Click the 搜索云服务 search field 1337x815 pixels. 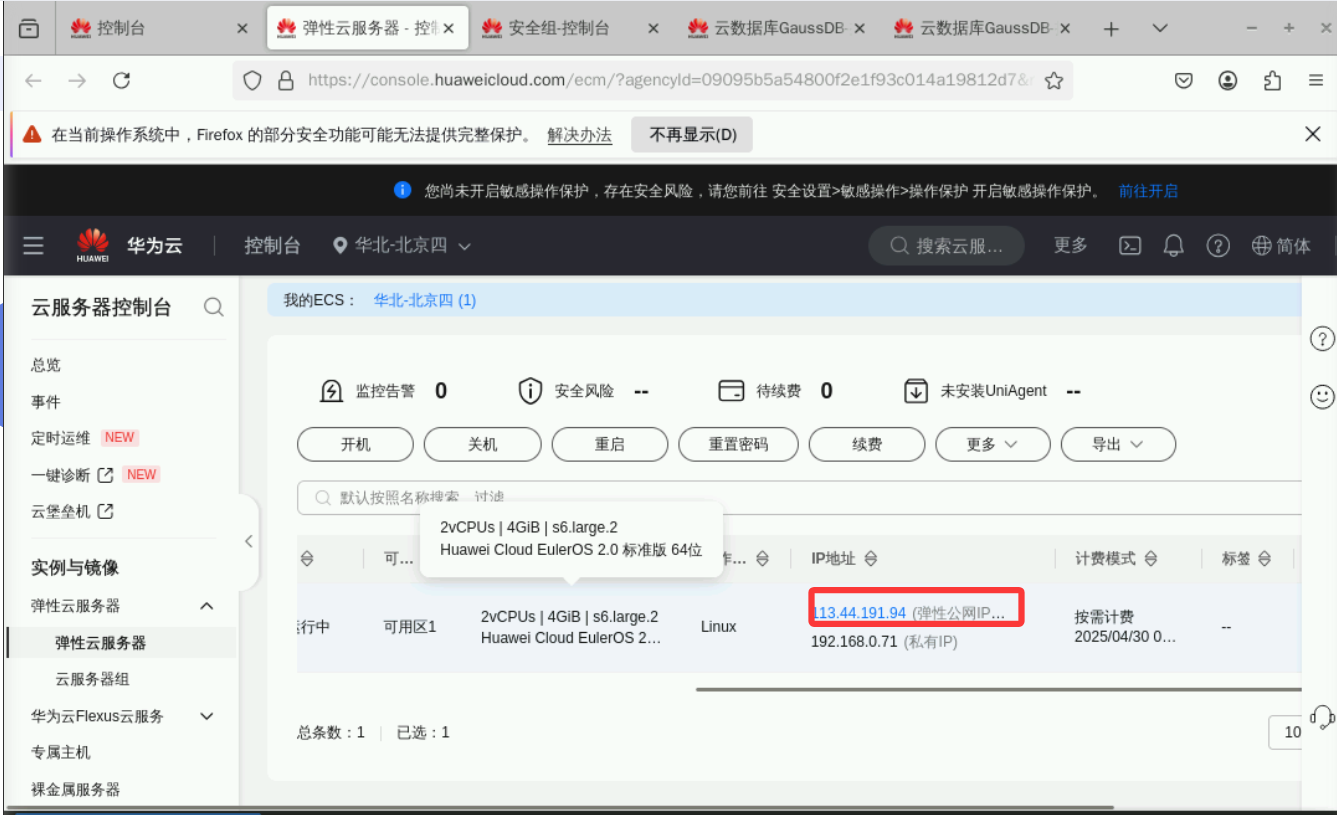pos(946,246)
